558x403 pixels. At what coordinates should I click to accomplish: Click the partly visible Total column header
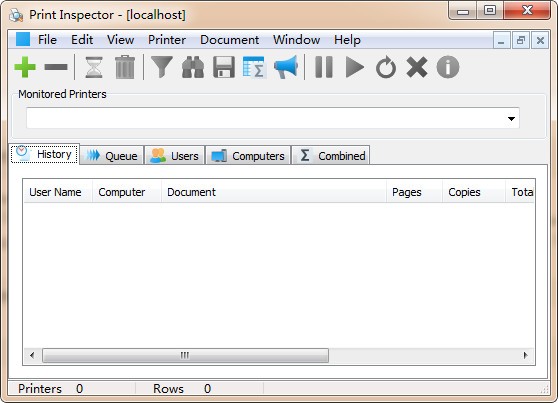click(x=520, y=192)
